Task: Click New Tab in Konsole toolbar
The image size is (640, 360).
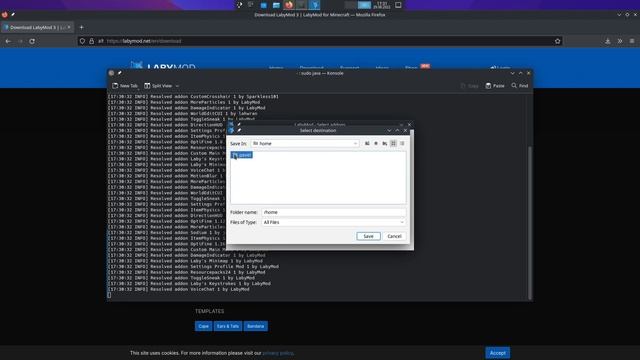Action: coord(125,86)
